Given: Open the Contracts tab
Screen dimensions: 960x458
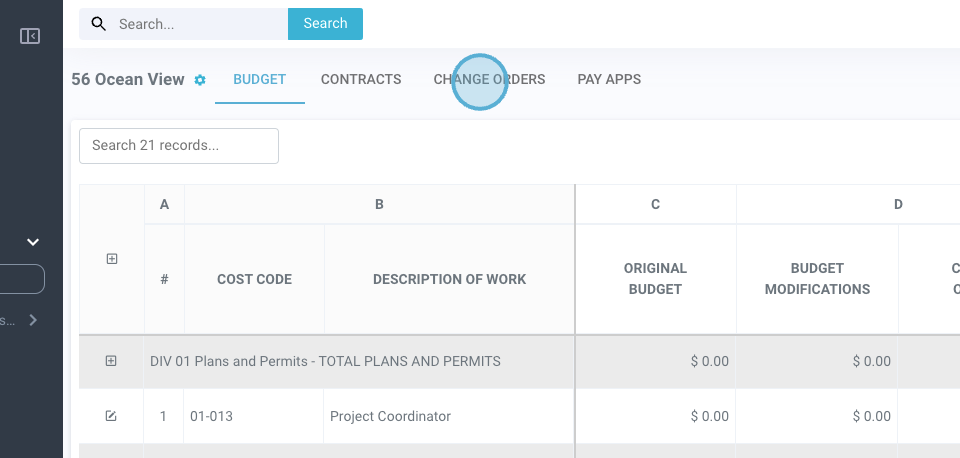Looking at the screenshot, I should click(x=361, y=80).
